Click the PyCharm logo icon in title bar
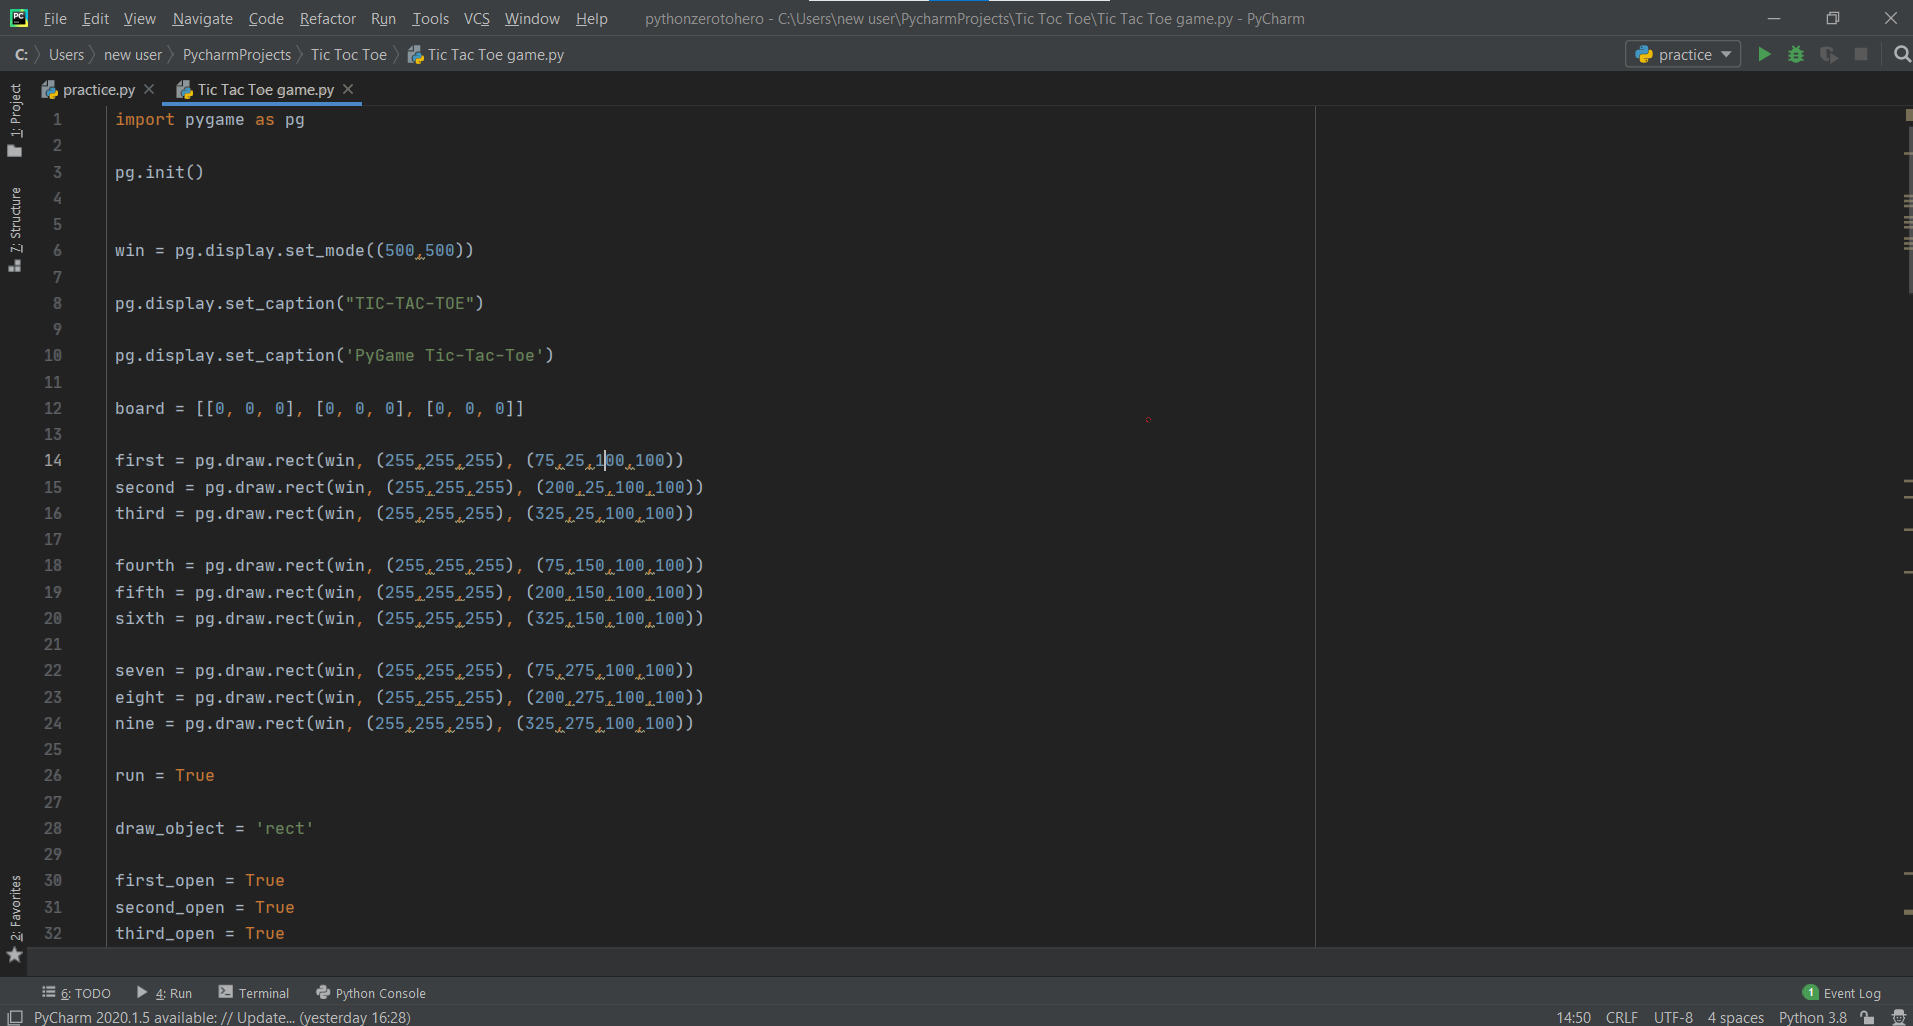The height and width of the screenshot is (1026, 1913). click(x=18, y=18)
